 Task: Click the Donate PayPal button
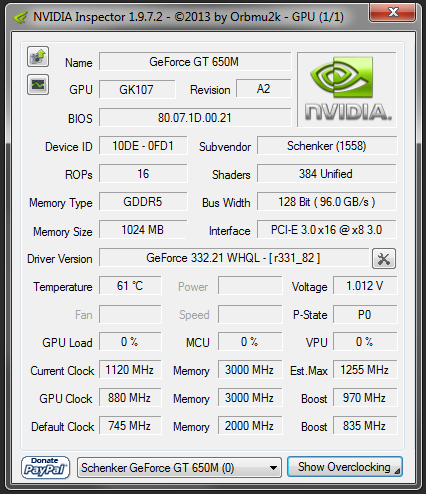[45, 467]
